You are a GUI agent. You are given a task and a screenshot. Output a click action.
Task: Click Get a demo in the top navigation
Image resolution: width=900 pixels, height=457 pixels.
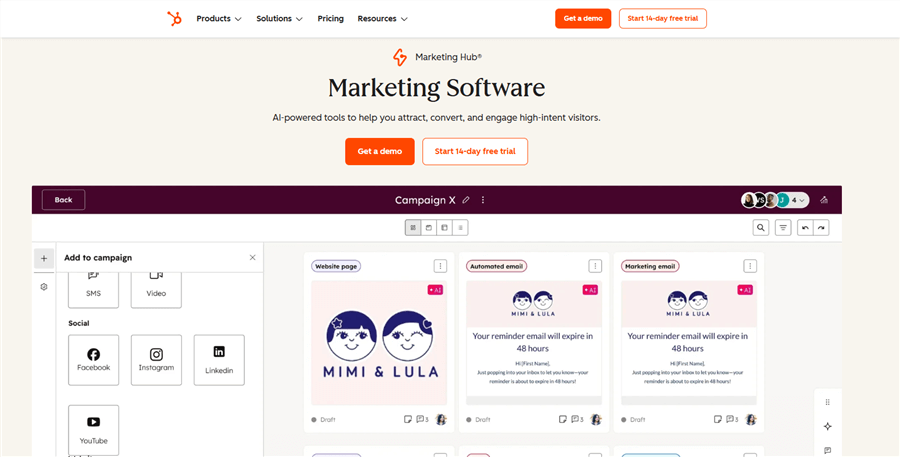pos(583,18)
